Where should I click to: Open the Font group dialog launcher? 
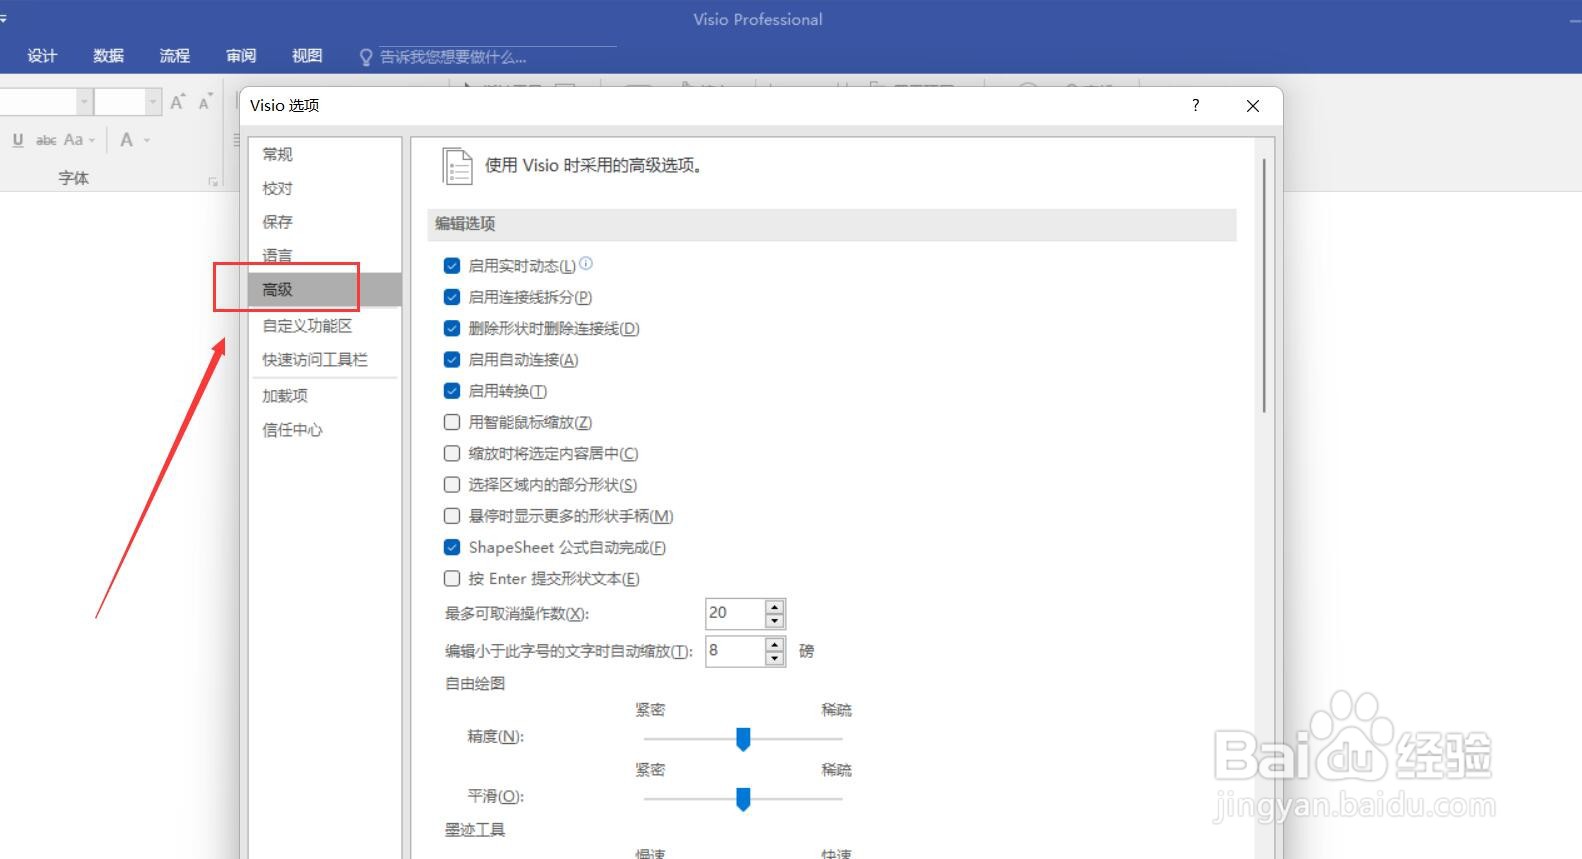[x=212, y=181]
